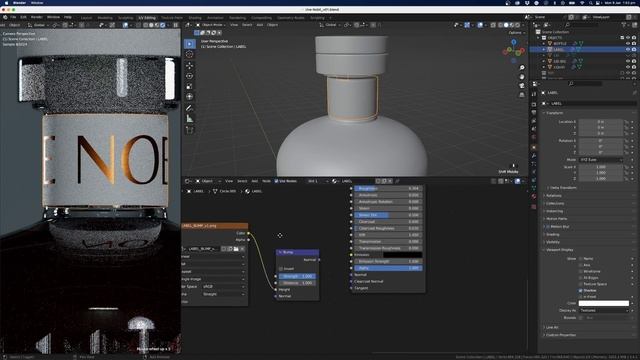Open the Edit menu
The image size is (640, 360).
click(x=23, y=17)
